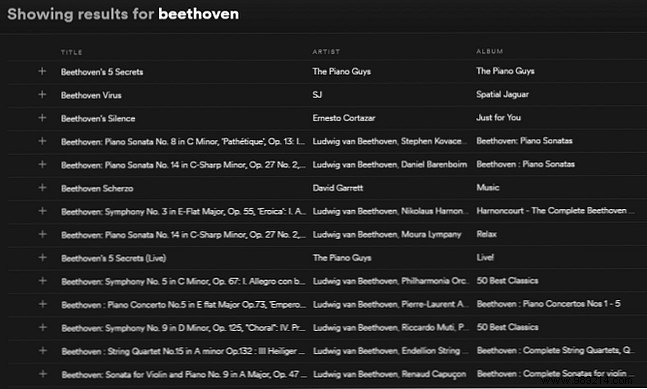Add Beethoven Scherzo using its plus icon
The width and height of the screenshot is (647, 389).
click(42, 188)
